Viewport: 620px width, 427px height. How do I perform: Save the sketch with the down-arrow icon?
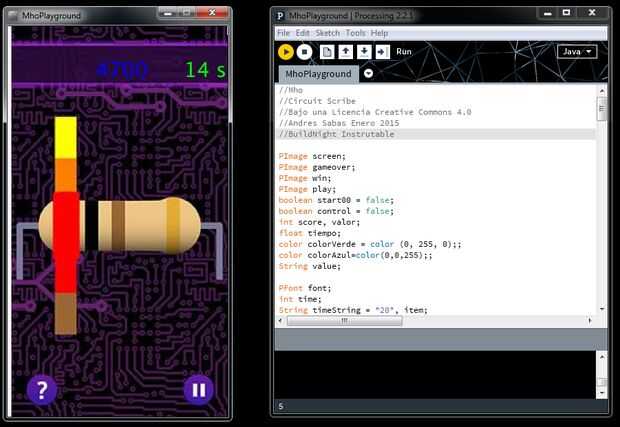point(364,52)
